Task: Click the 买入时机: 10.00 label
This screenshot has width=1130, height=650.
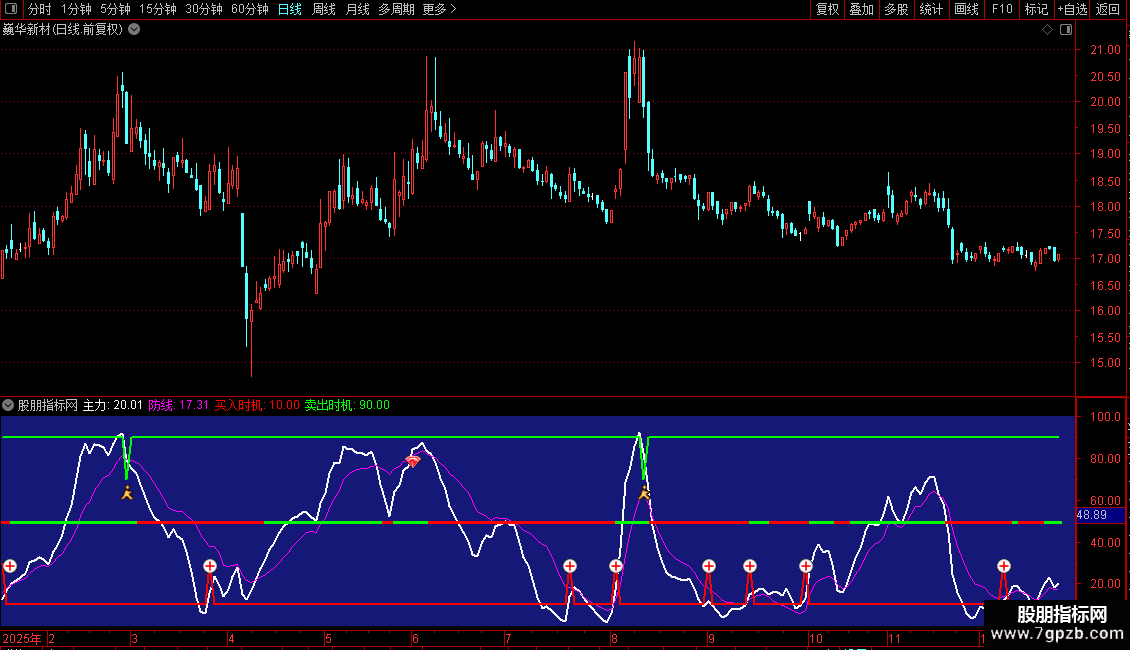Action: tap(257, 405)
